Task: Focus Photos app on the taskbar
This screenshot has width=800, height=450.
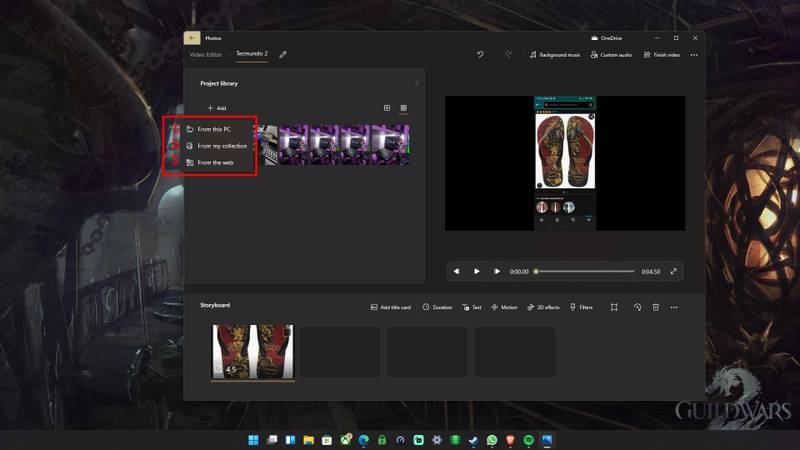Action: pos(547,440)
